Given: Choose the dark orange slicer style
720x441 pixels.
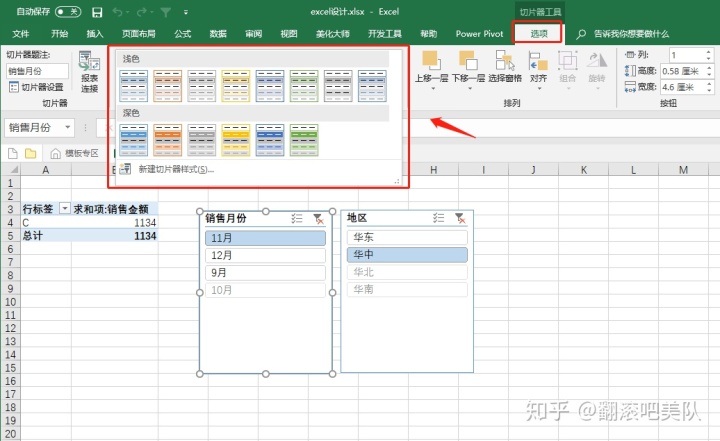Looking at the screenshot, I should tap(168, 140).
